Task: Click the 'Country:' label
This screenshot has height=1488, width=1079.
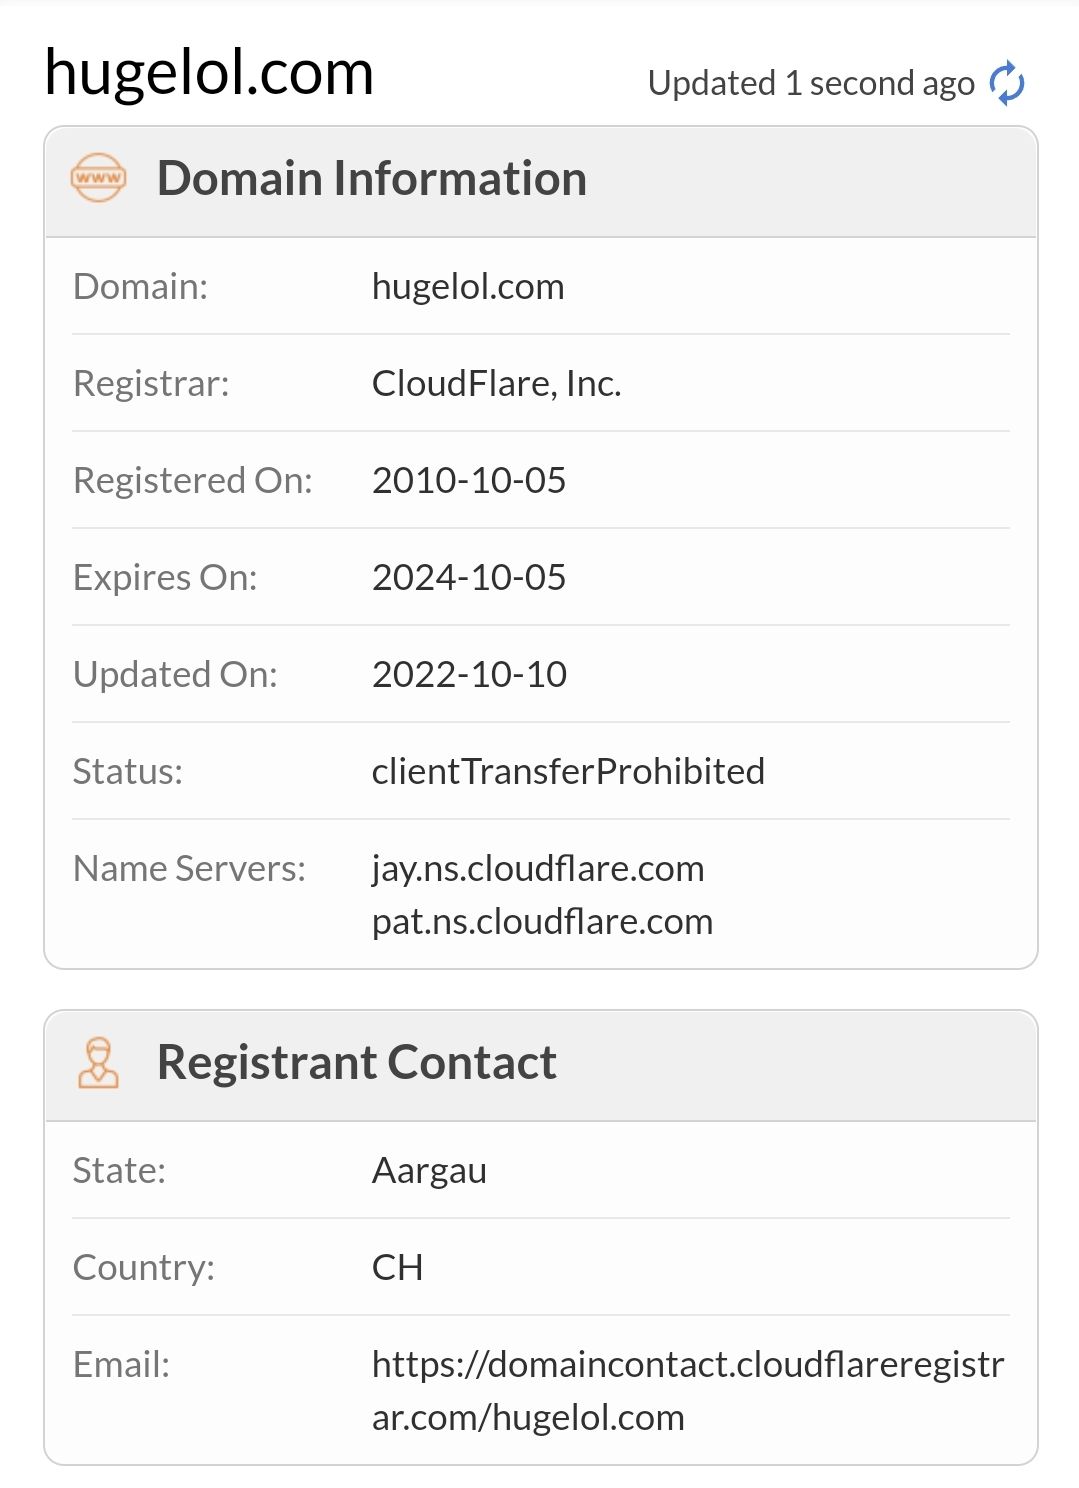Action: coord(144,1268)
